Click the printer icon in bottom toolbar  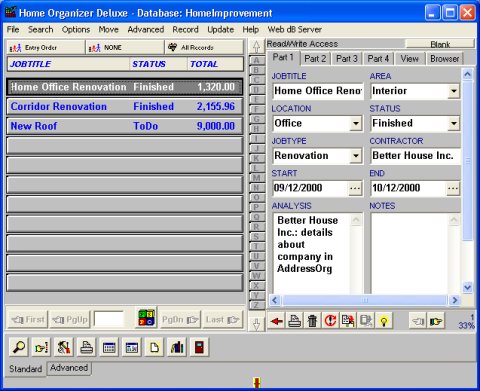point(87,347)
